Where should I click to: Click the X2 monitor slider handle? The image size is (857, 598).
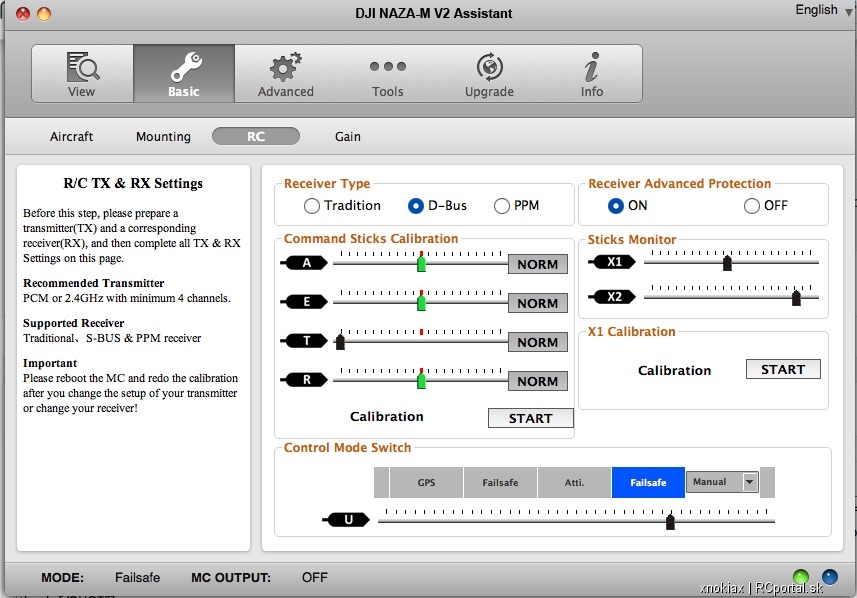[796, 298]
